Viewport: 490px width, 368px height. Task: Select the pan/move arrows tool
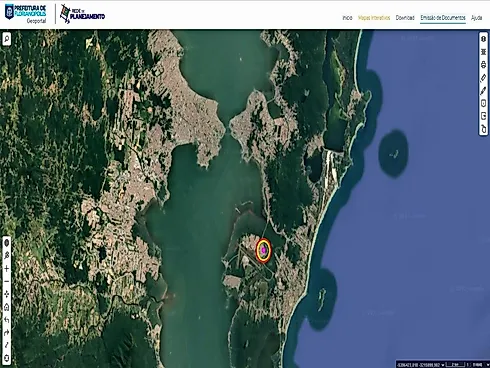[6, 294]
